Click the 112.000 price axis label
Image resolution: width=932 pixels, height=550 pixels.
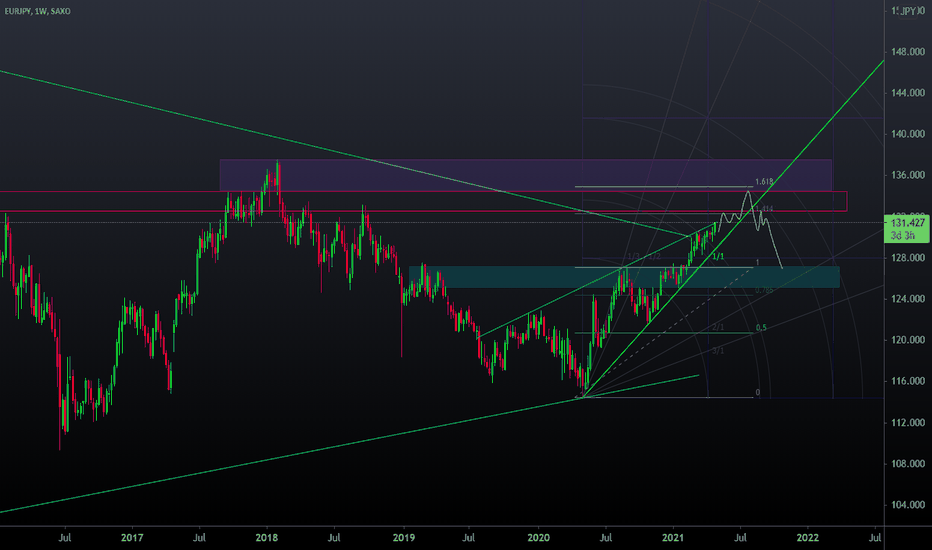(908, 422)
